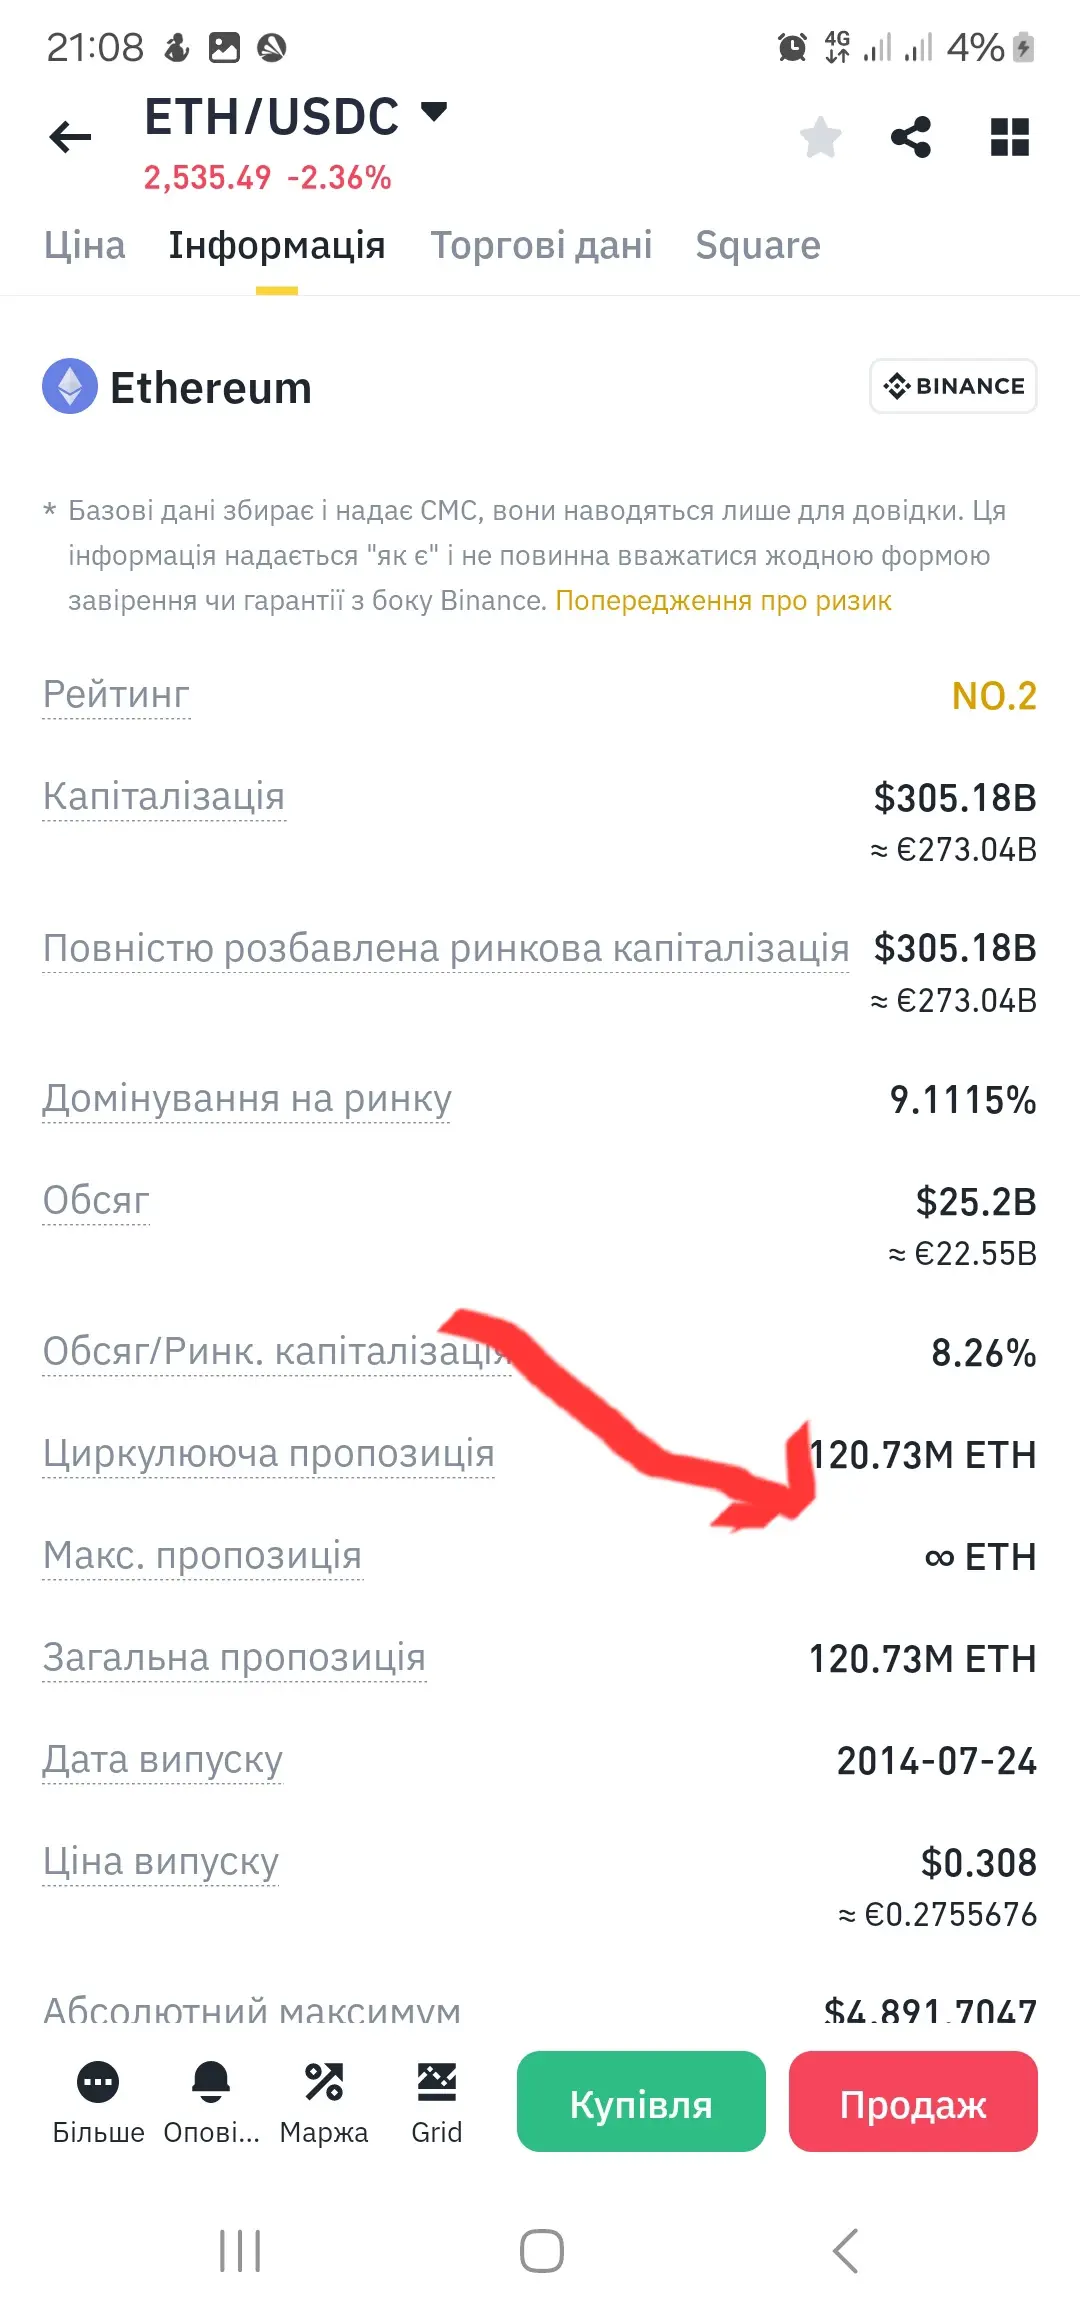The width and height of the screenshot is (1080, 2316).
Task: Tap the red Продаж button
Action: point(913,2101)
